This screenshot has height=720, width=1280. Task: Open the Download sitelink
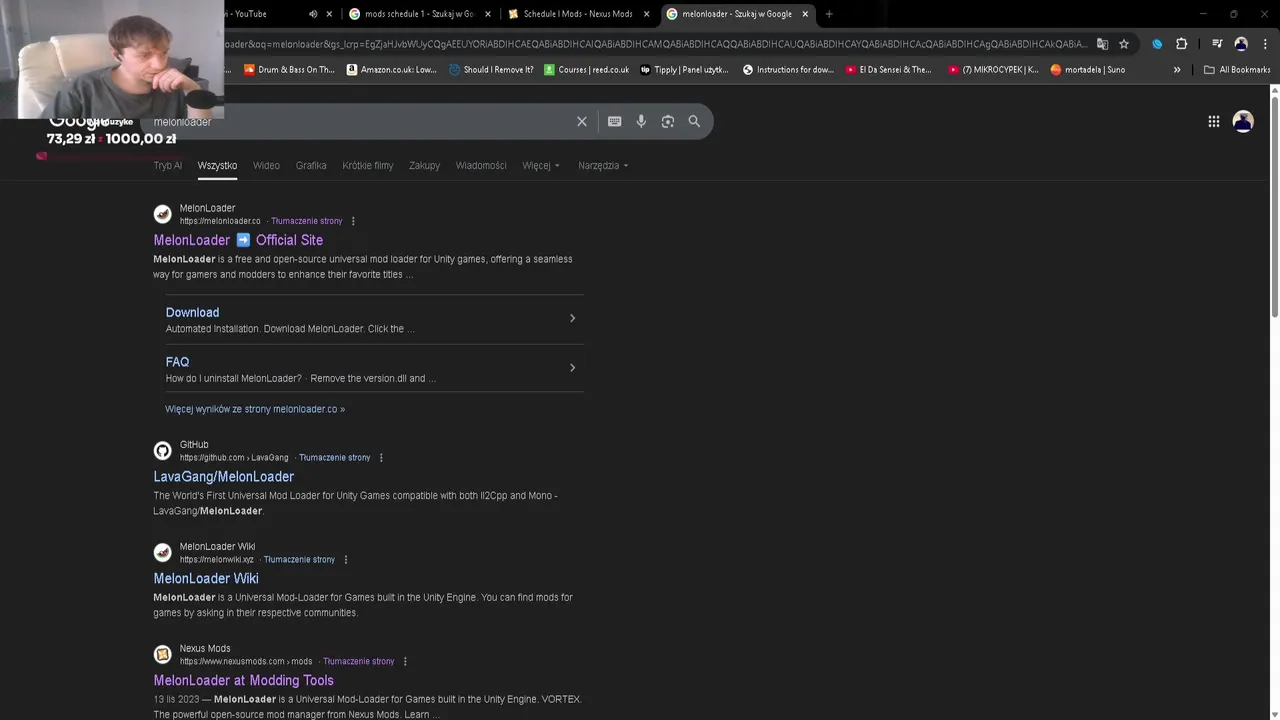tap(192, 312)
